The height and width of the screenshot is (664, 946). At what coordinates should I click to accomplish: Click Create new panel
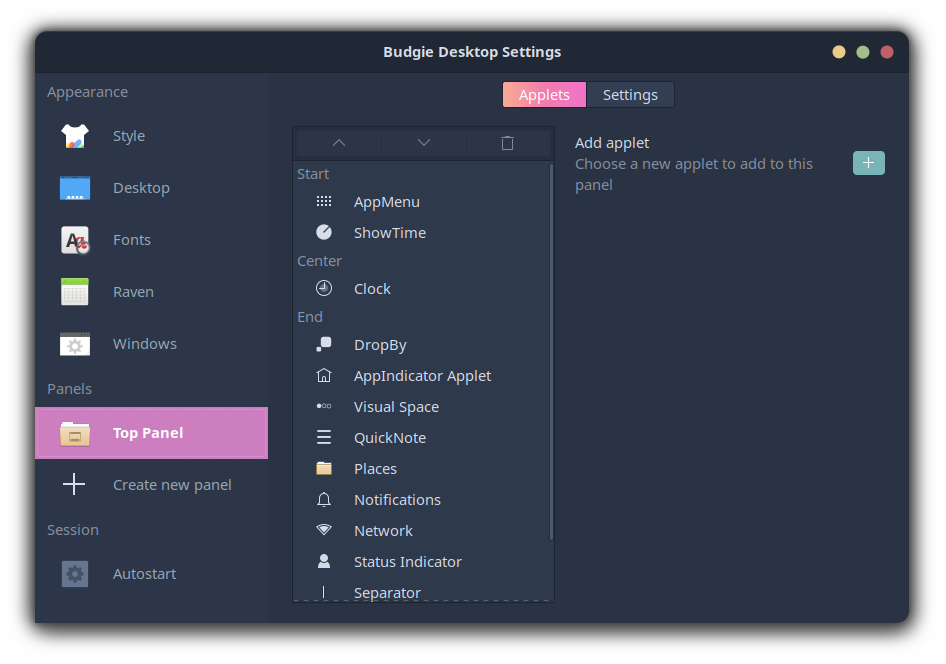pos(172,485)
